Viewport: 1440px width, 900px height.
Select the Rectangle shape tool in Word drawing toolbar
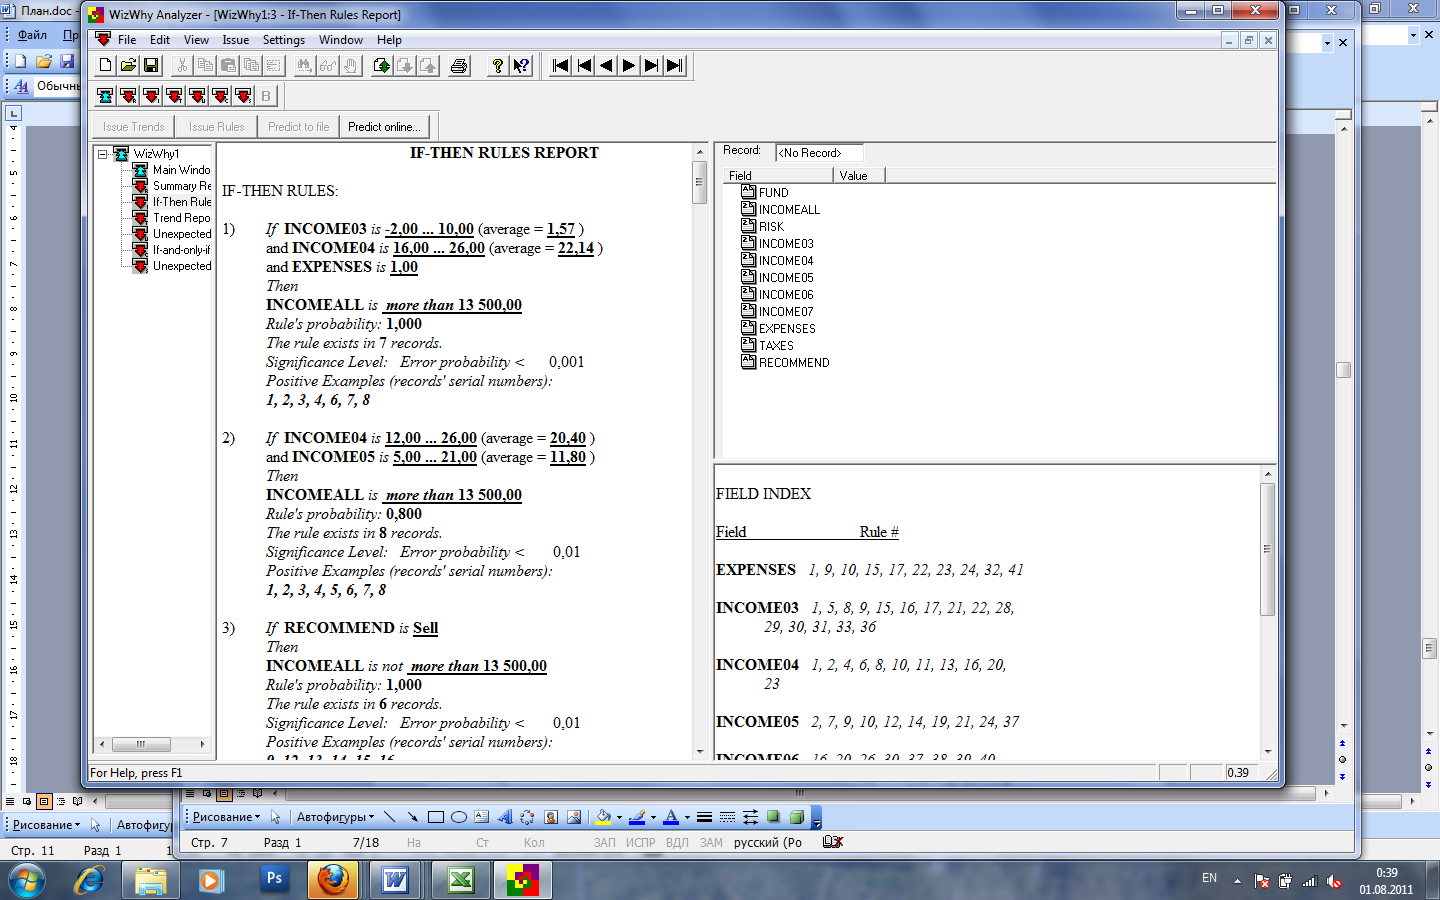[x=436, y=817]
